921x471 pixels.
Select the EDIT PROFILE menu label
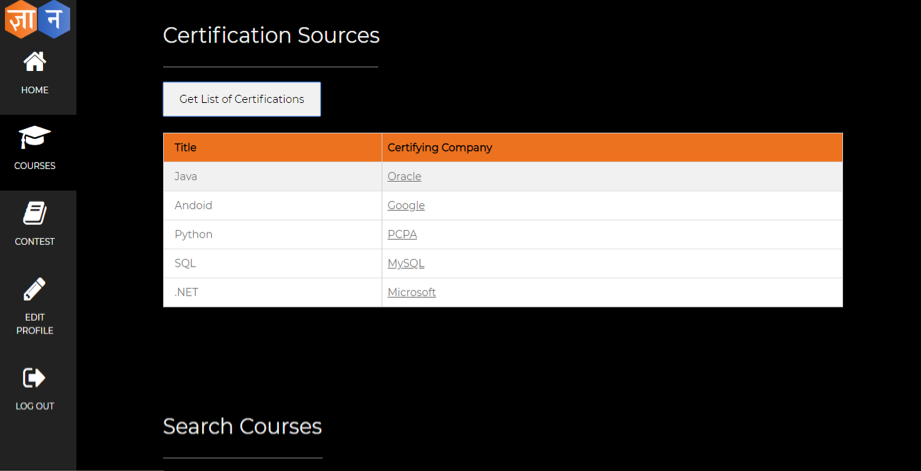35,324
